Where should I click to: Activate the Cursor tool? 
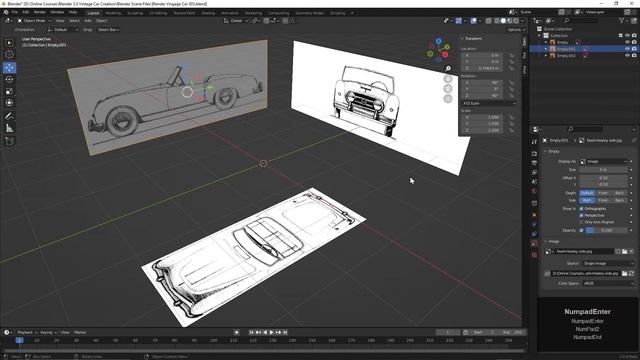pyautogui.click(x=9, y=55)
